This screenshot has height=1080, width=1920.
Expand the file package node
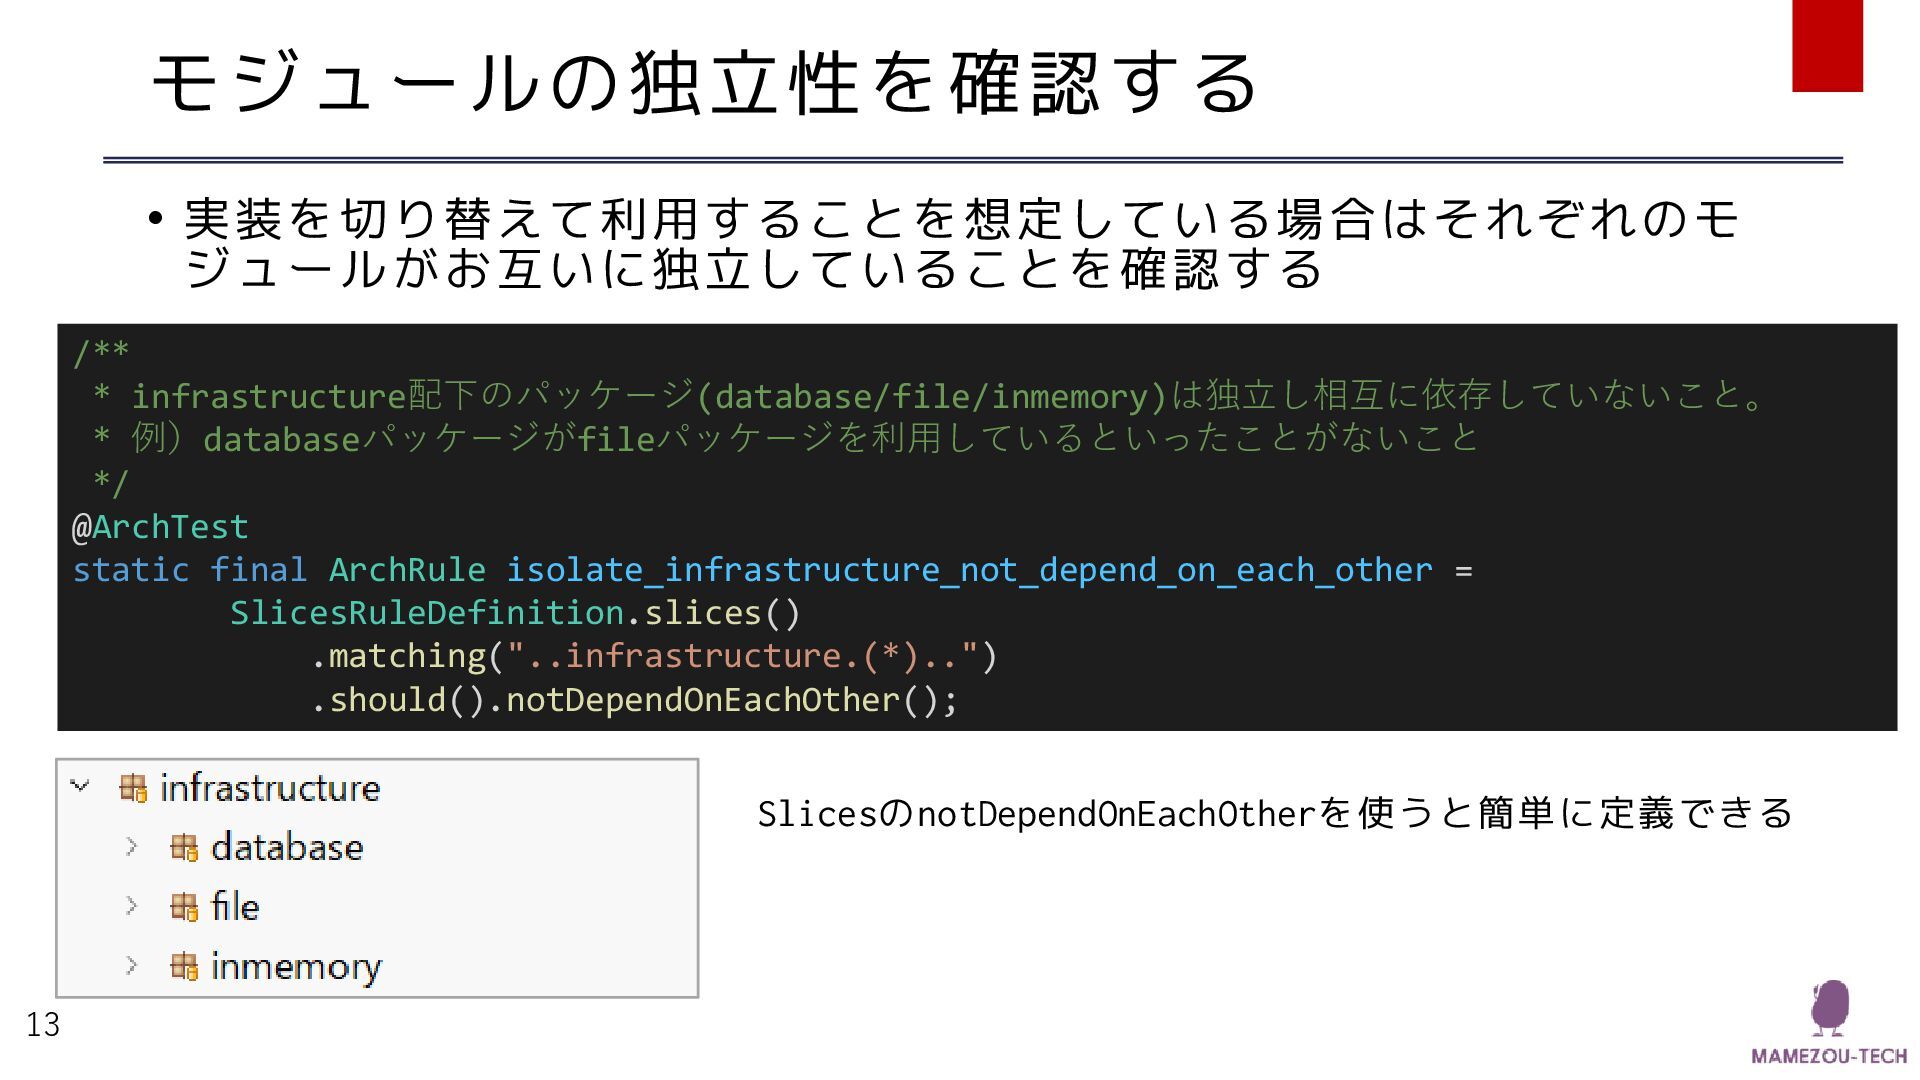pyautogui.click(x=131, y=906)
